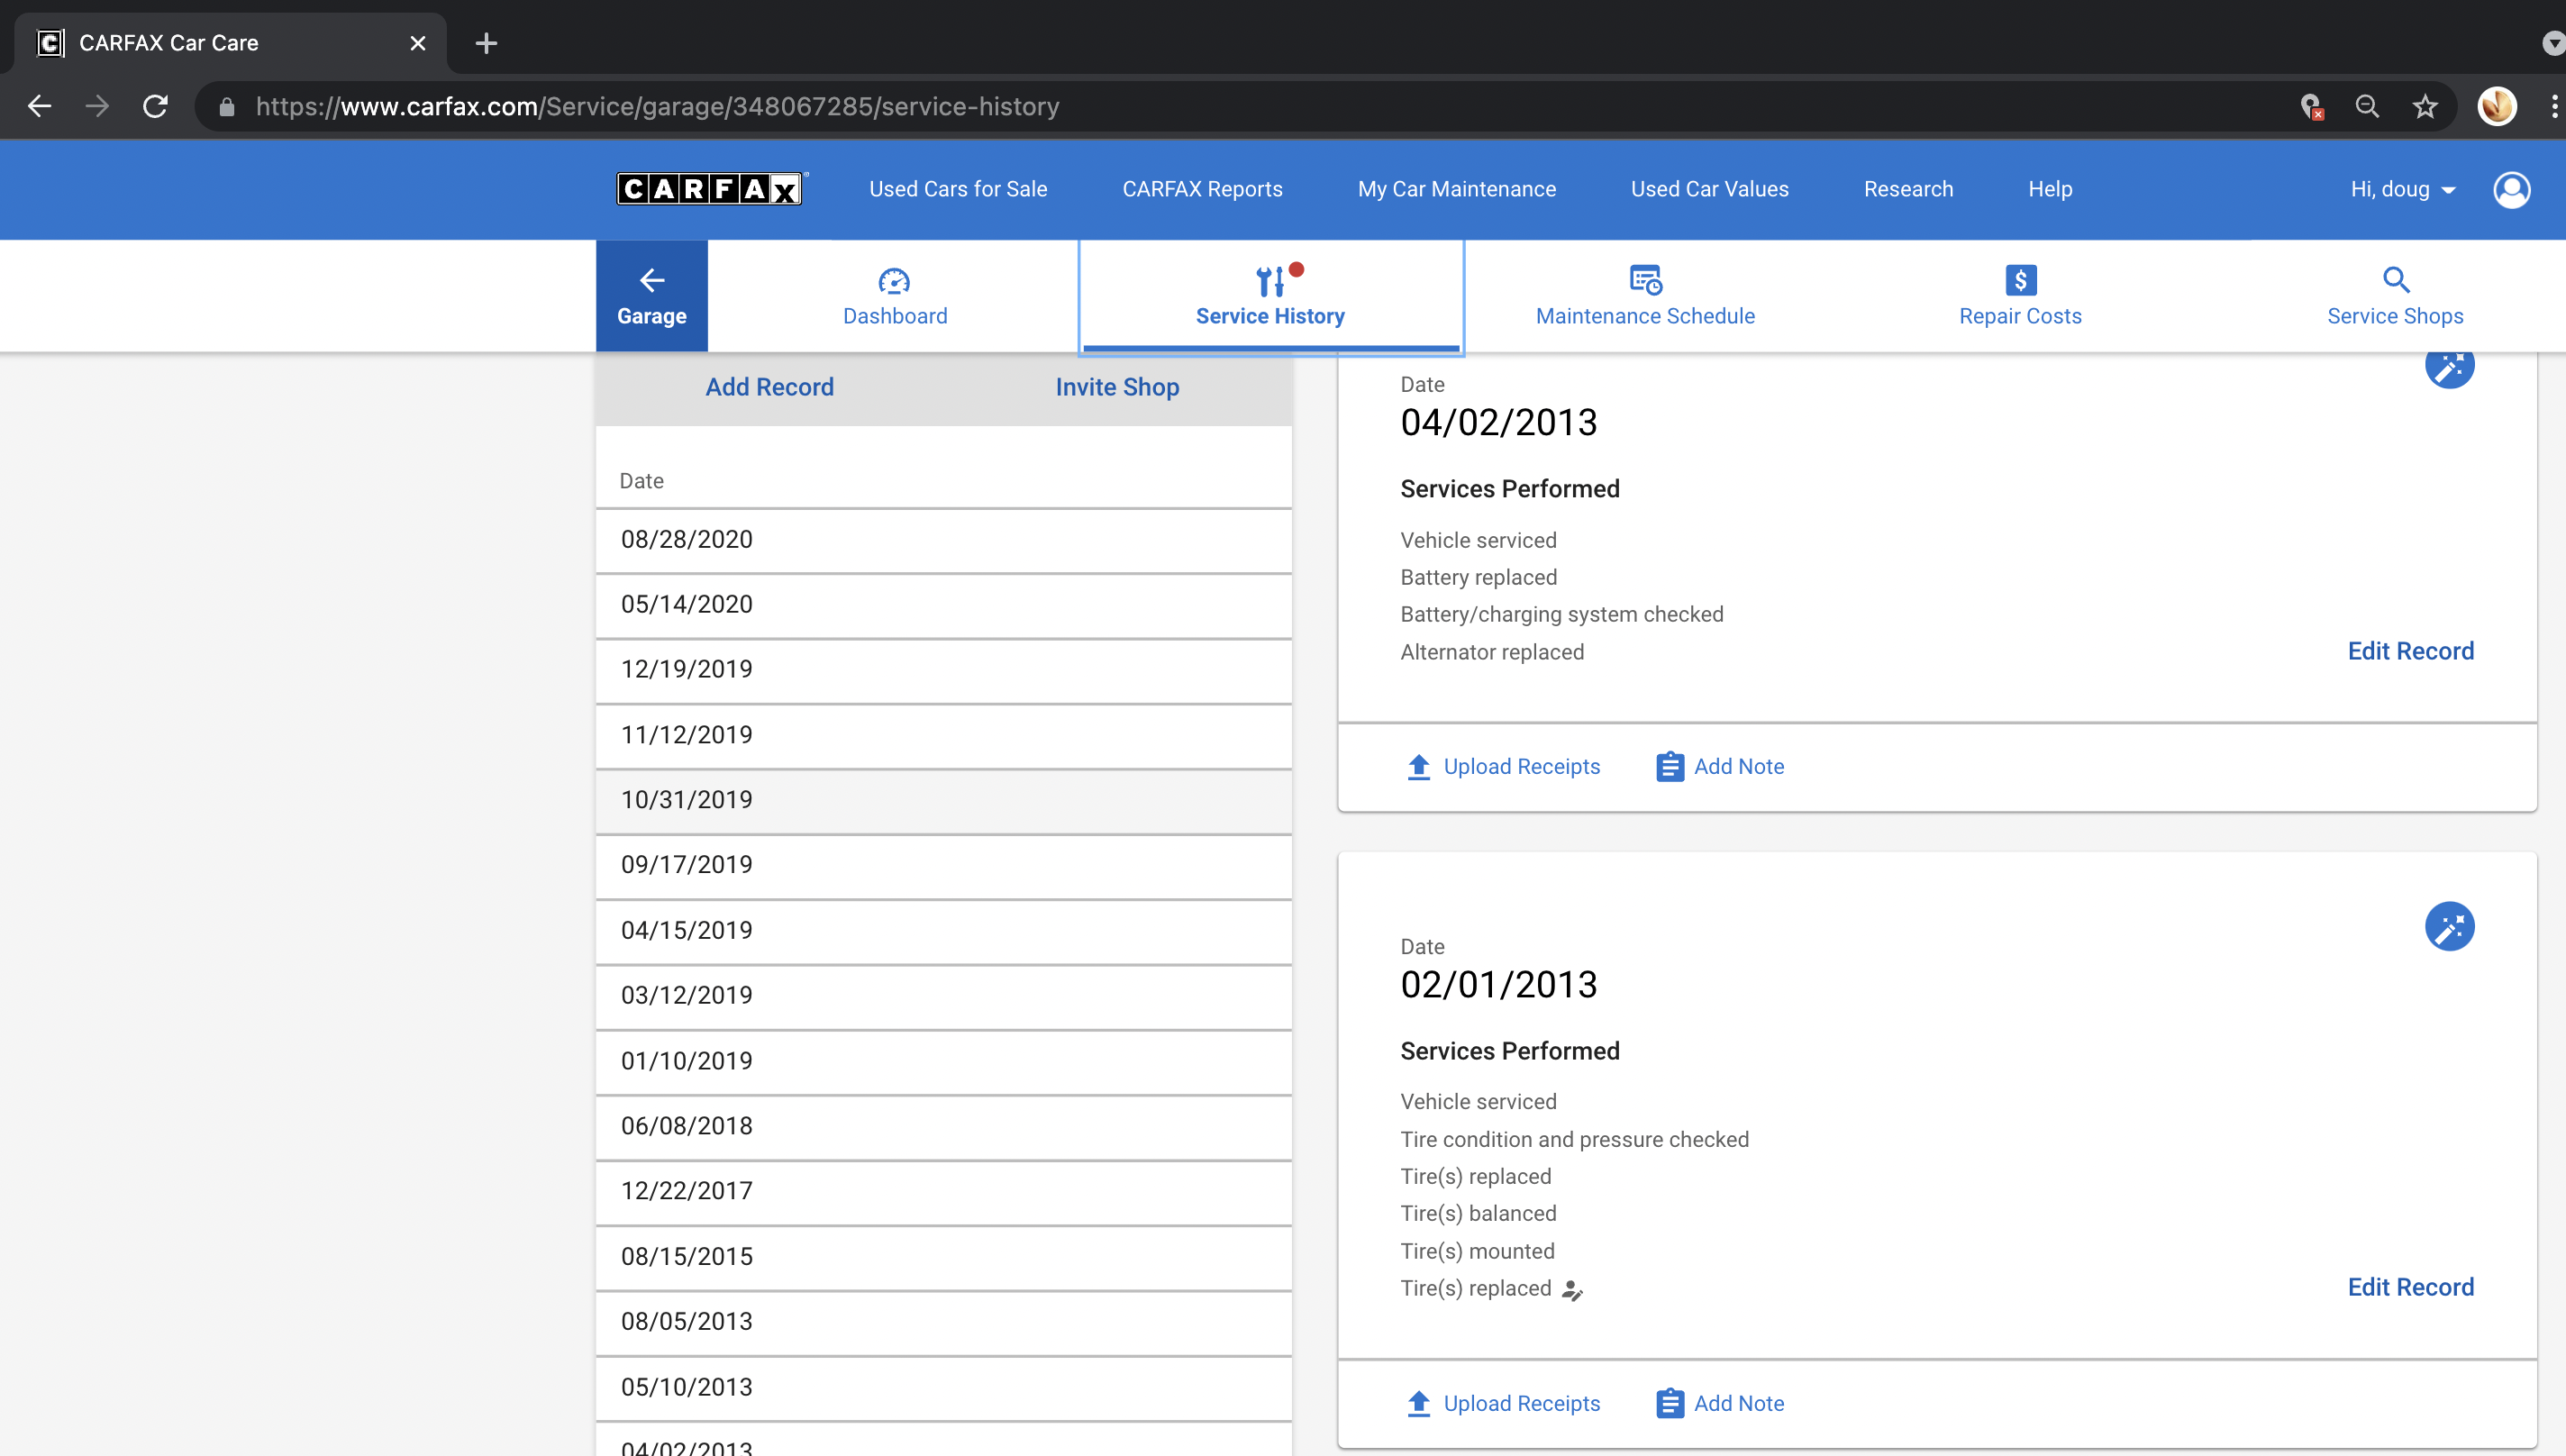
Task: Select the 11/12/2019 date row
Action: (x=943, y=736)
